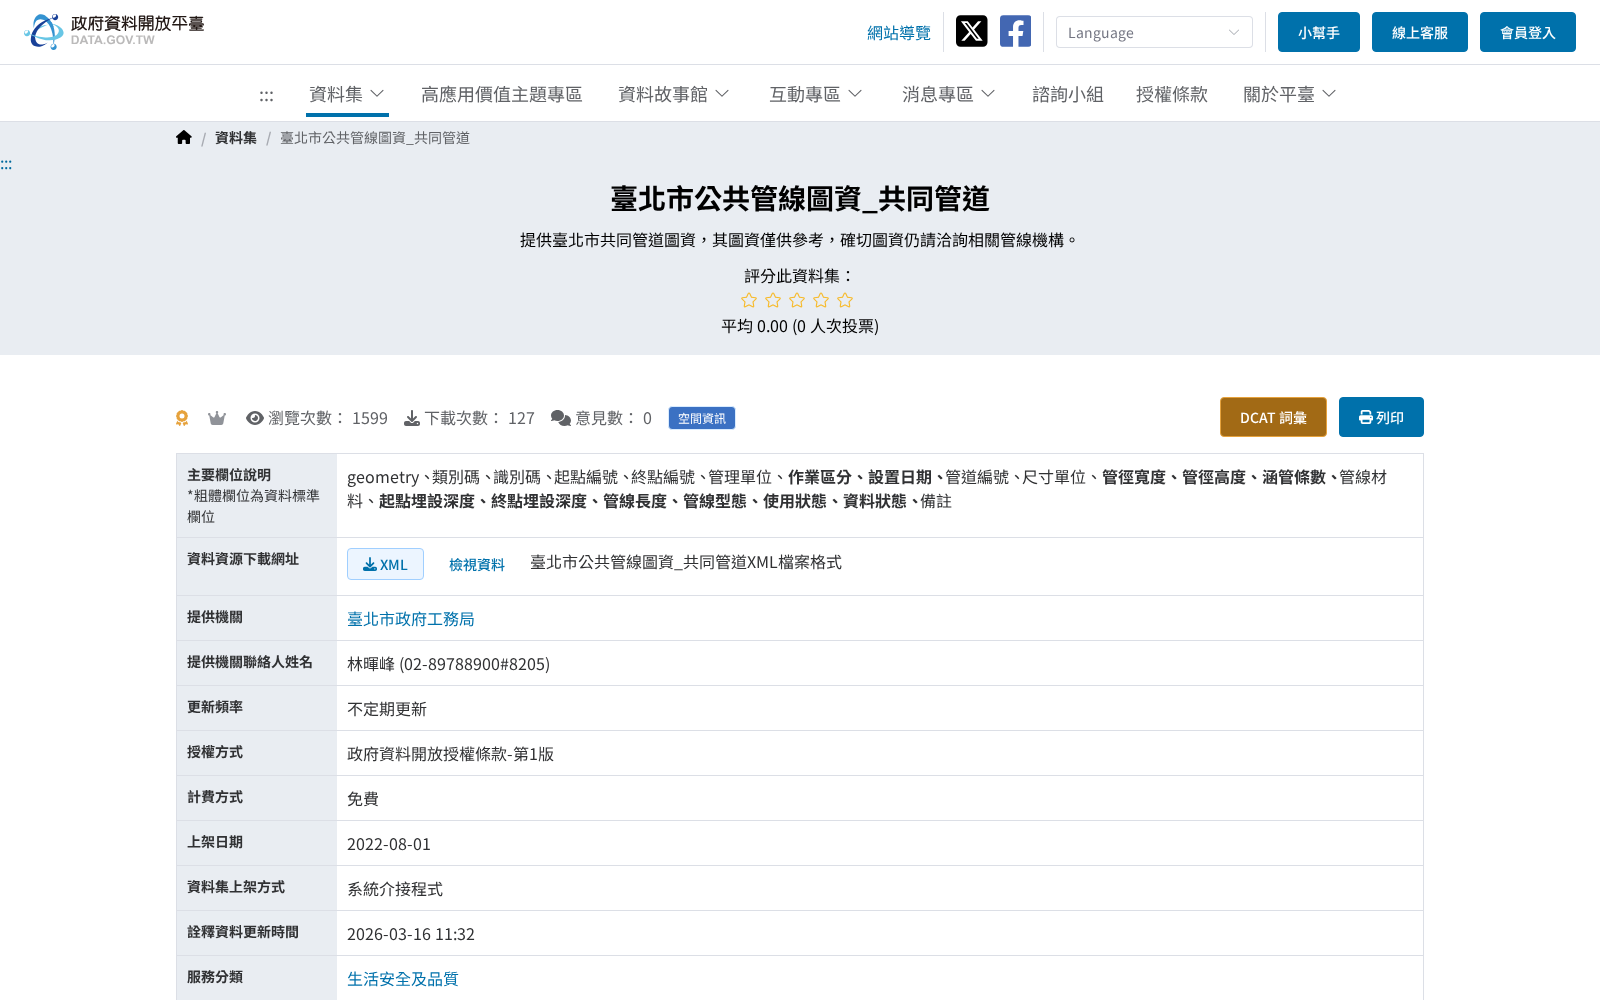This screenshot has width=1600, height=1000.
Task: Open 授權條款 menu item
Action: 1172,94
